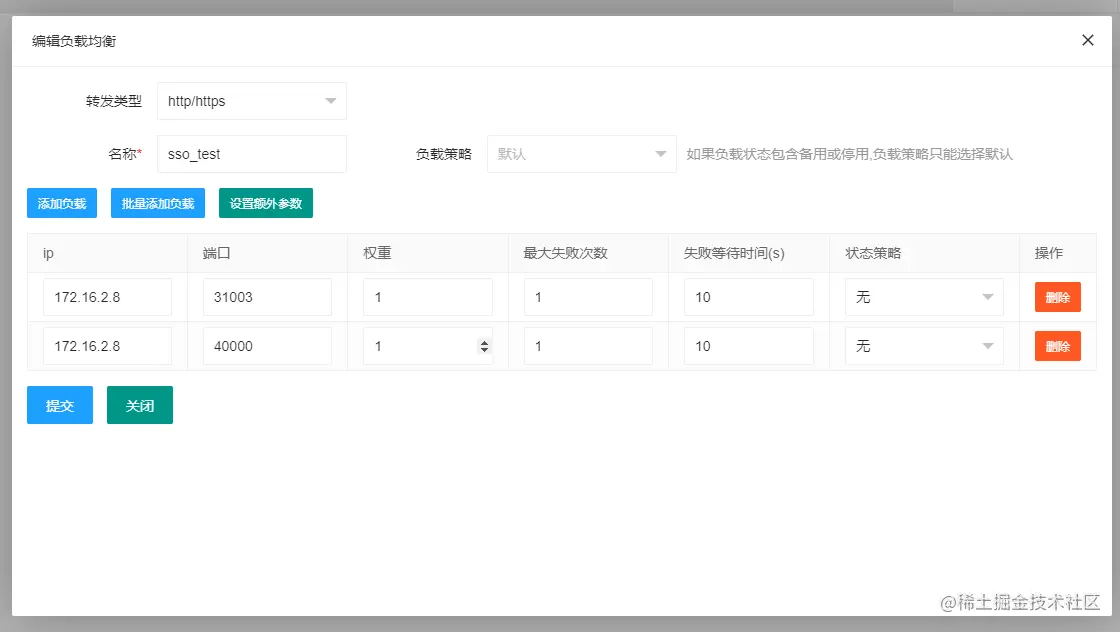Click the ip field showing 172.16.2.8 in row one
This screenshot has height=632, width=1120.
(107, 296)
